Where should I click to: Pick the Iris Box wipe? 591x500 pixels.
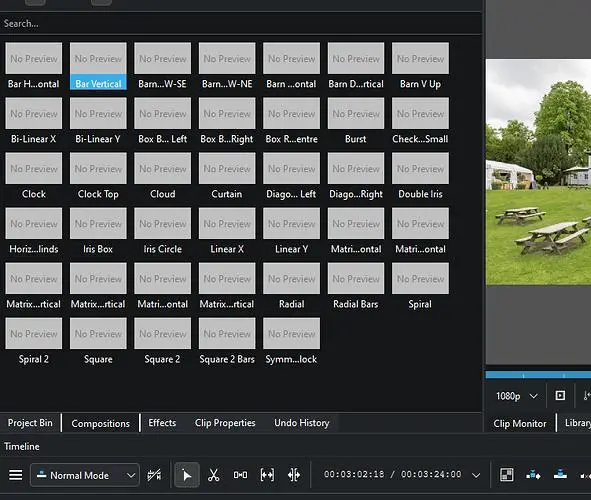pyautogui.click(x=98, y=231)
